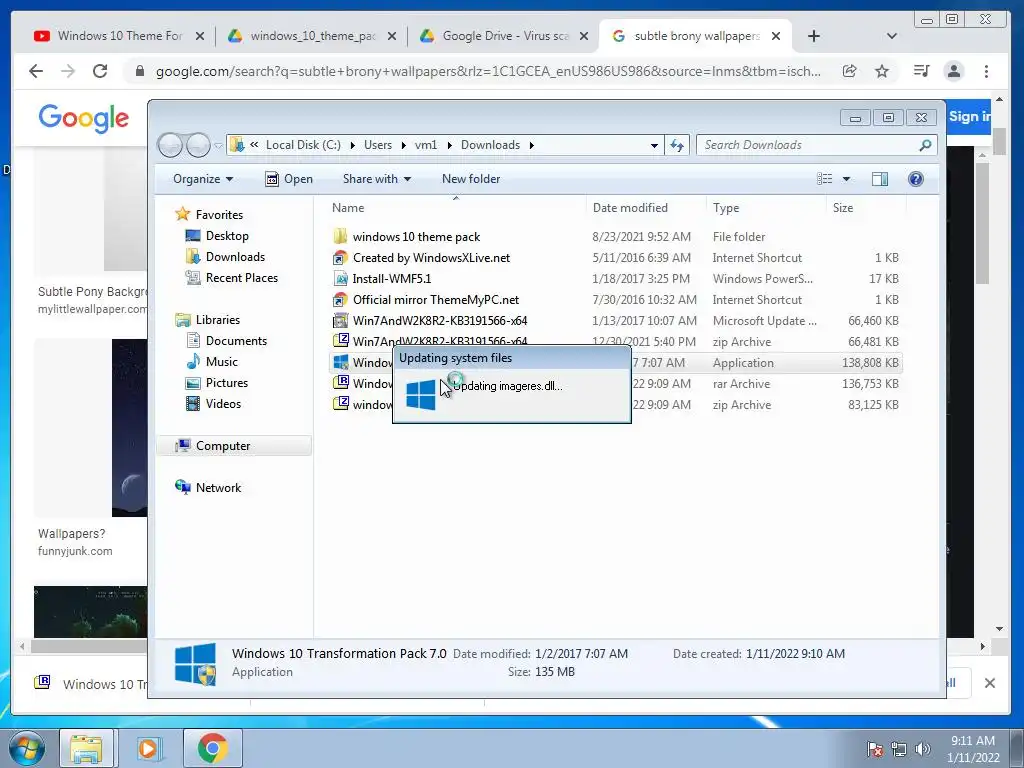
Task: Switch to Google Drive Virus scan tab
Action: coord(504,36)
